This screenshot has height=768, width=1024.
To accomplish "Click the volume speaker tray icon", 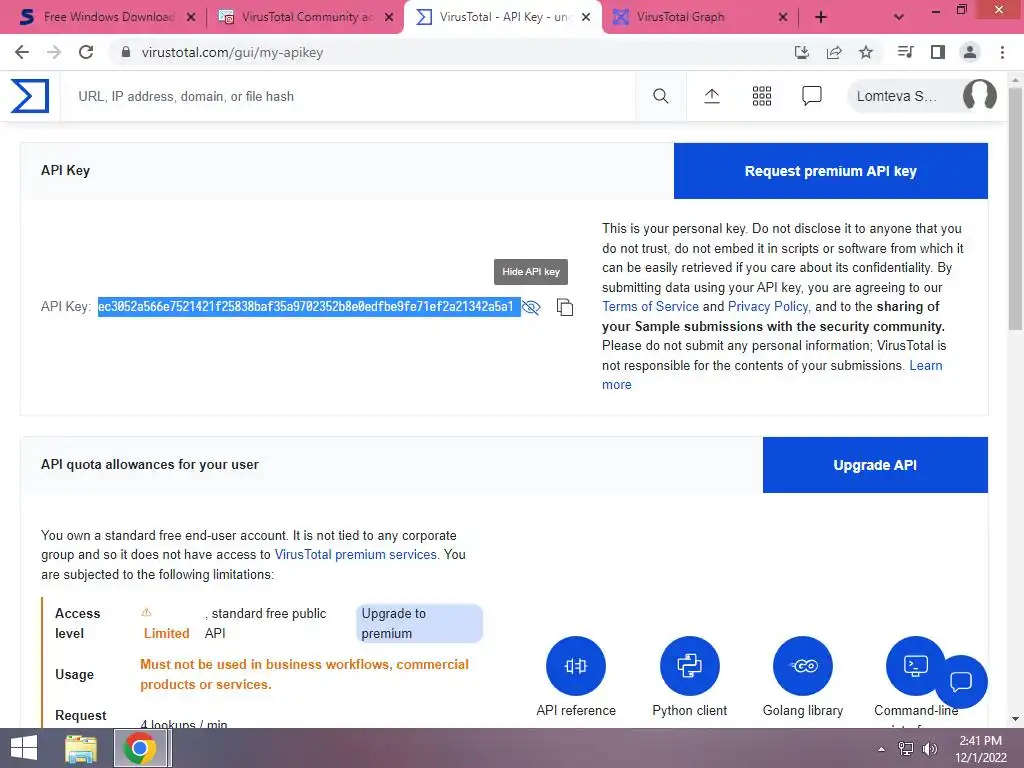I will (929, 749).
